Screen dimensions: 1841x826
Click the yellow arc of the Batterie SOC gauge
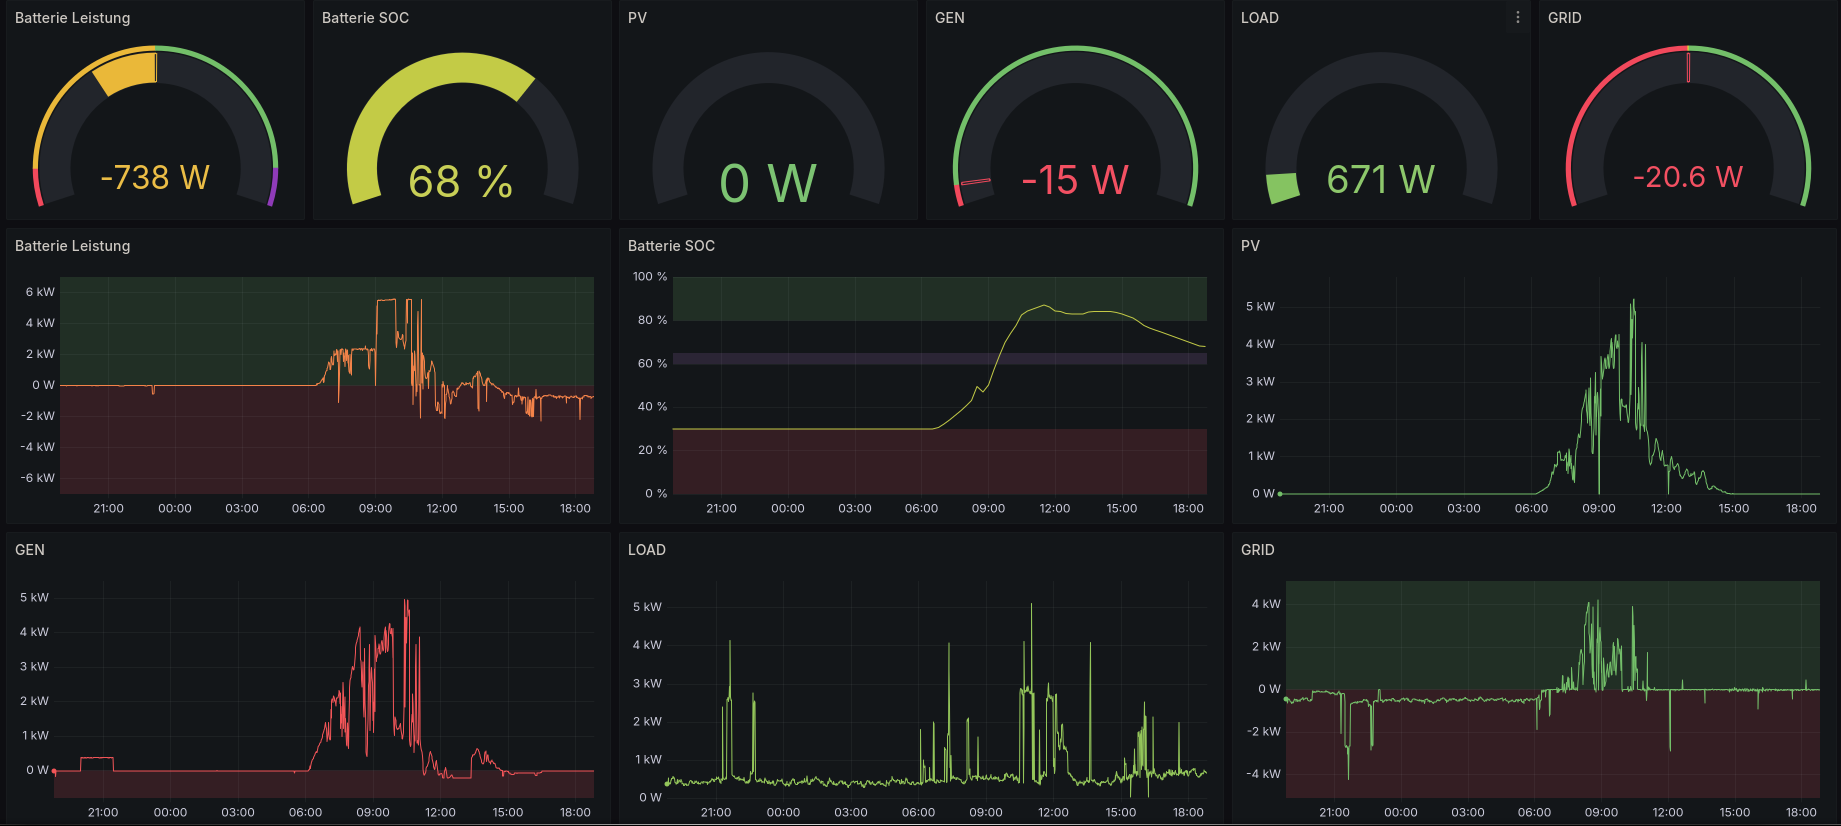(420, 82)
